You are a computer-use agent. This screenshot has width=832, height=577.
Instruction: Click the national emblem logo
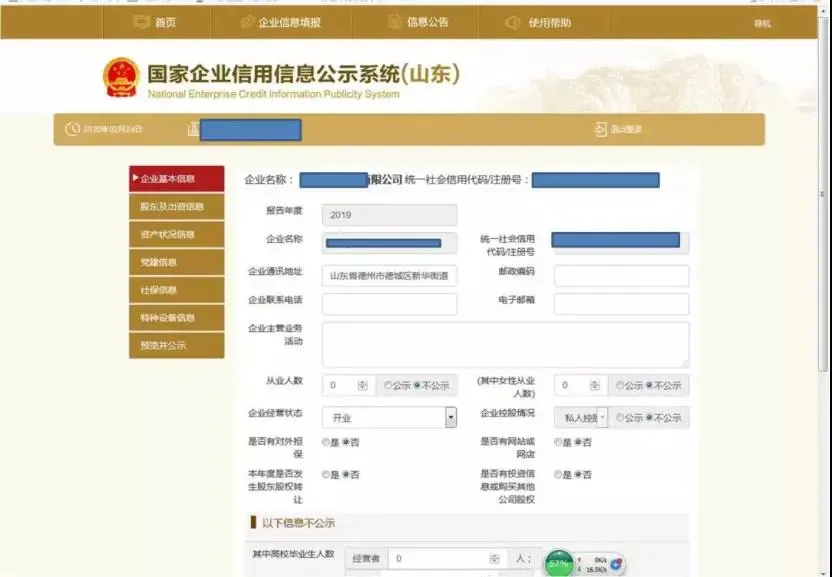click(x=121, y=78)
